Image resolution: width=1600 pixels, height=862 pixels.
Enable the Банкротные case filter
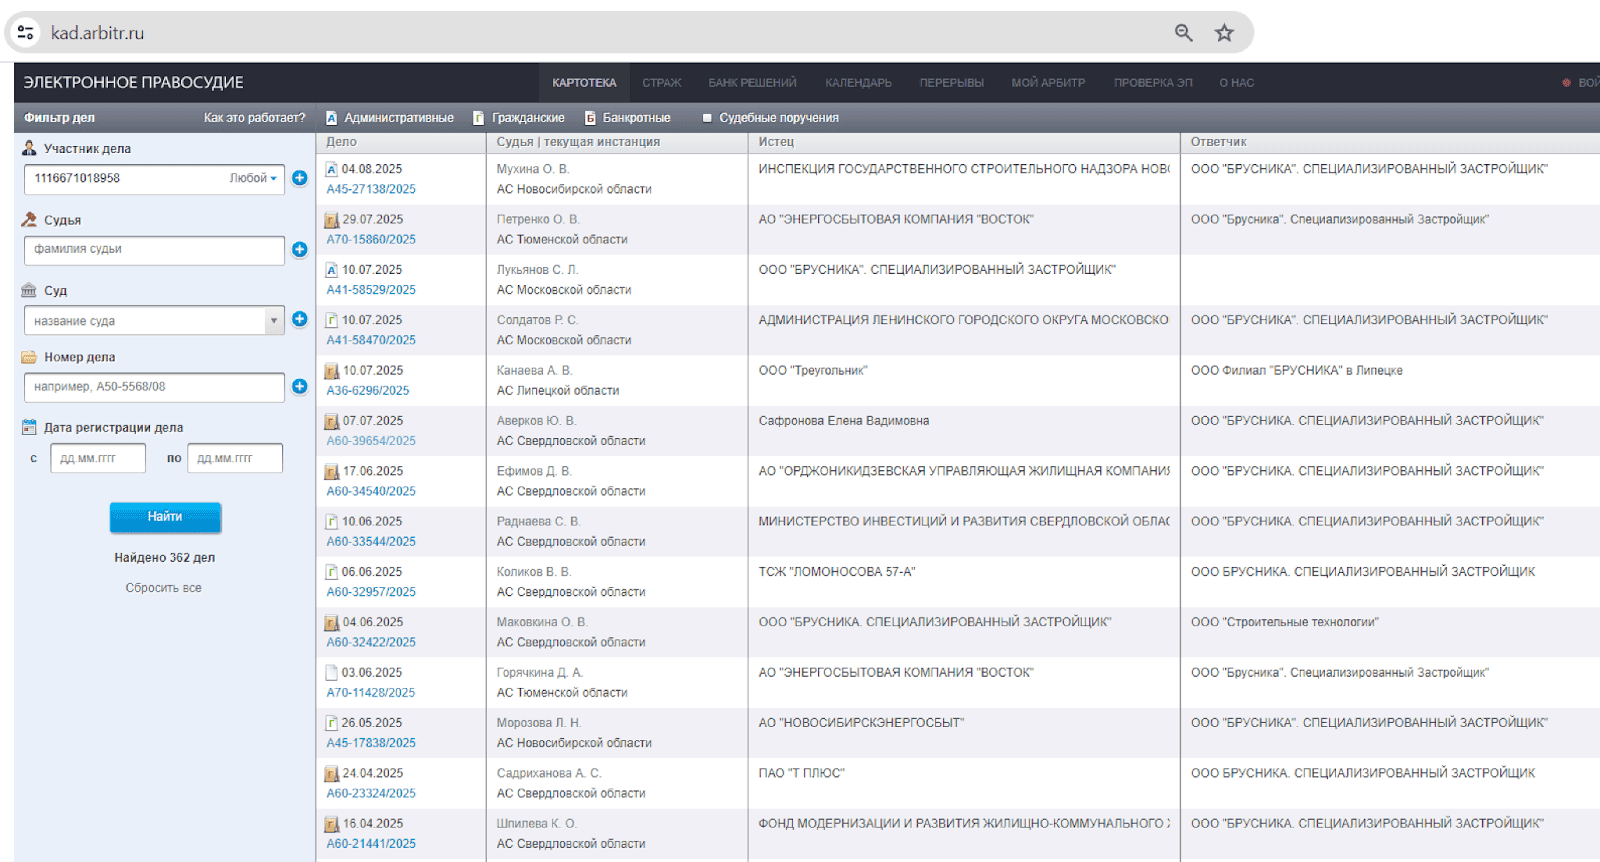coord(628,118)
